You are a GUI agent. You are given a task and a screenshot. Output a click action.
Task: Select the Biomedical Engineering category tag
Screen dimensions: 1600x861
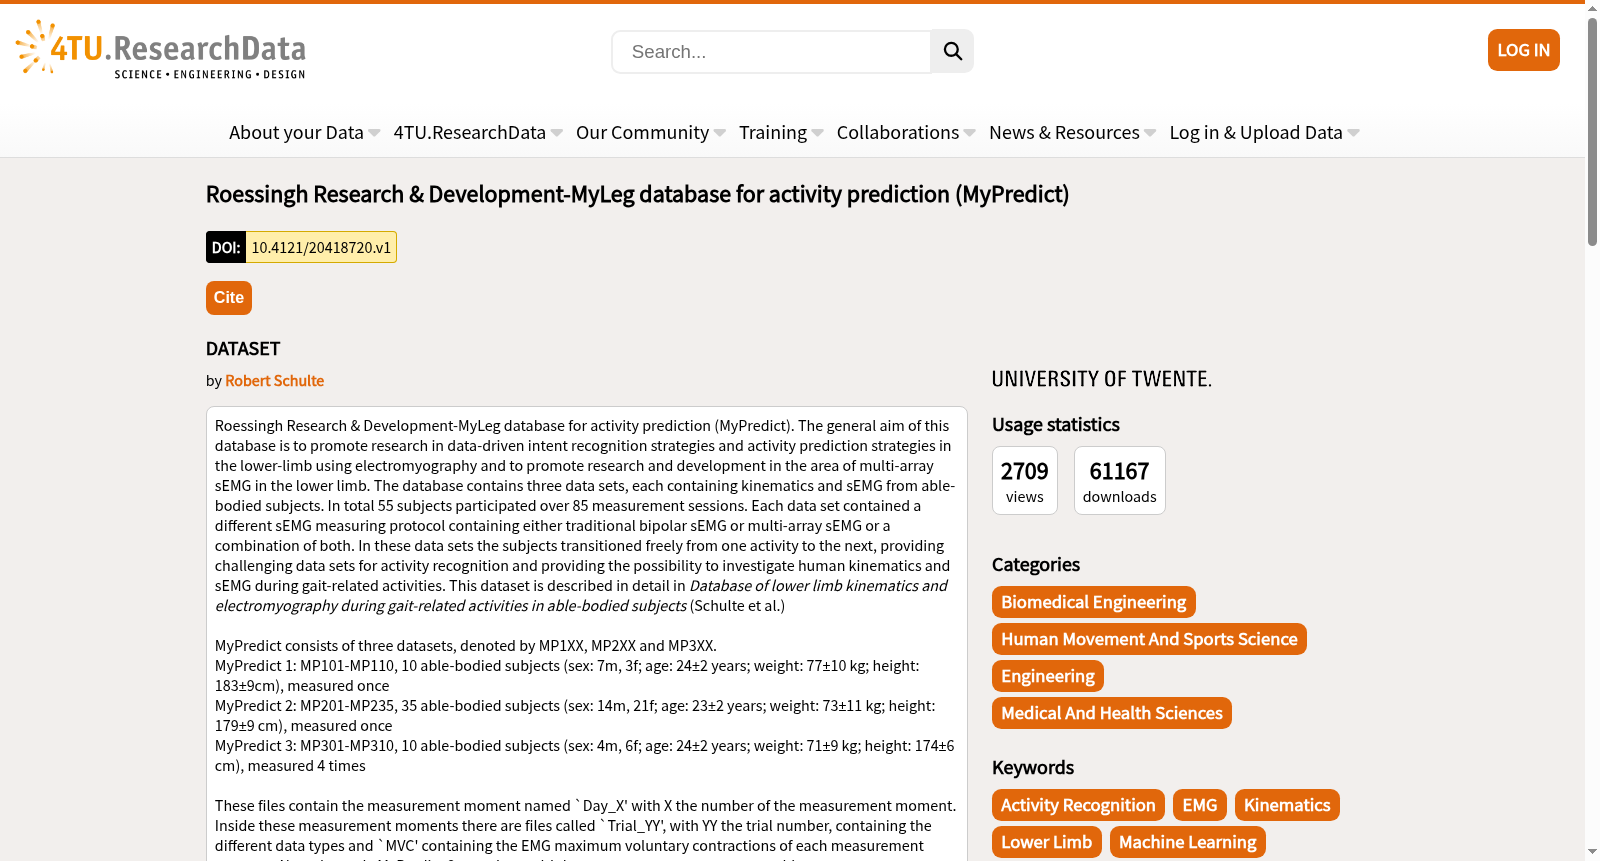1094,602
